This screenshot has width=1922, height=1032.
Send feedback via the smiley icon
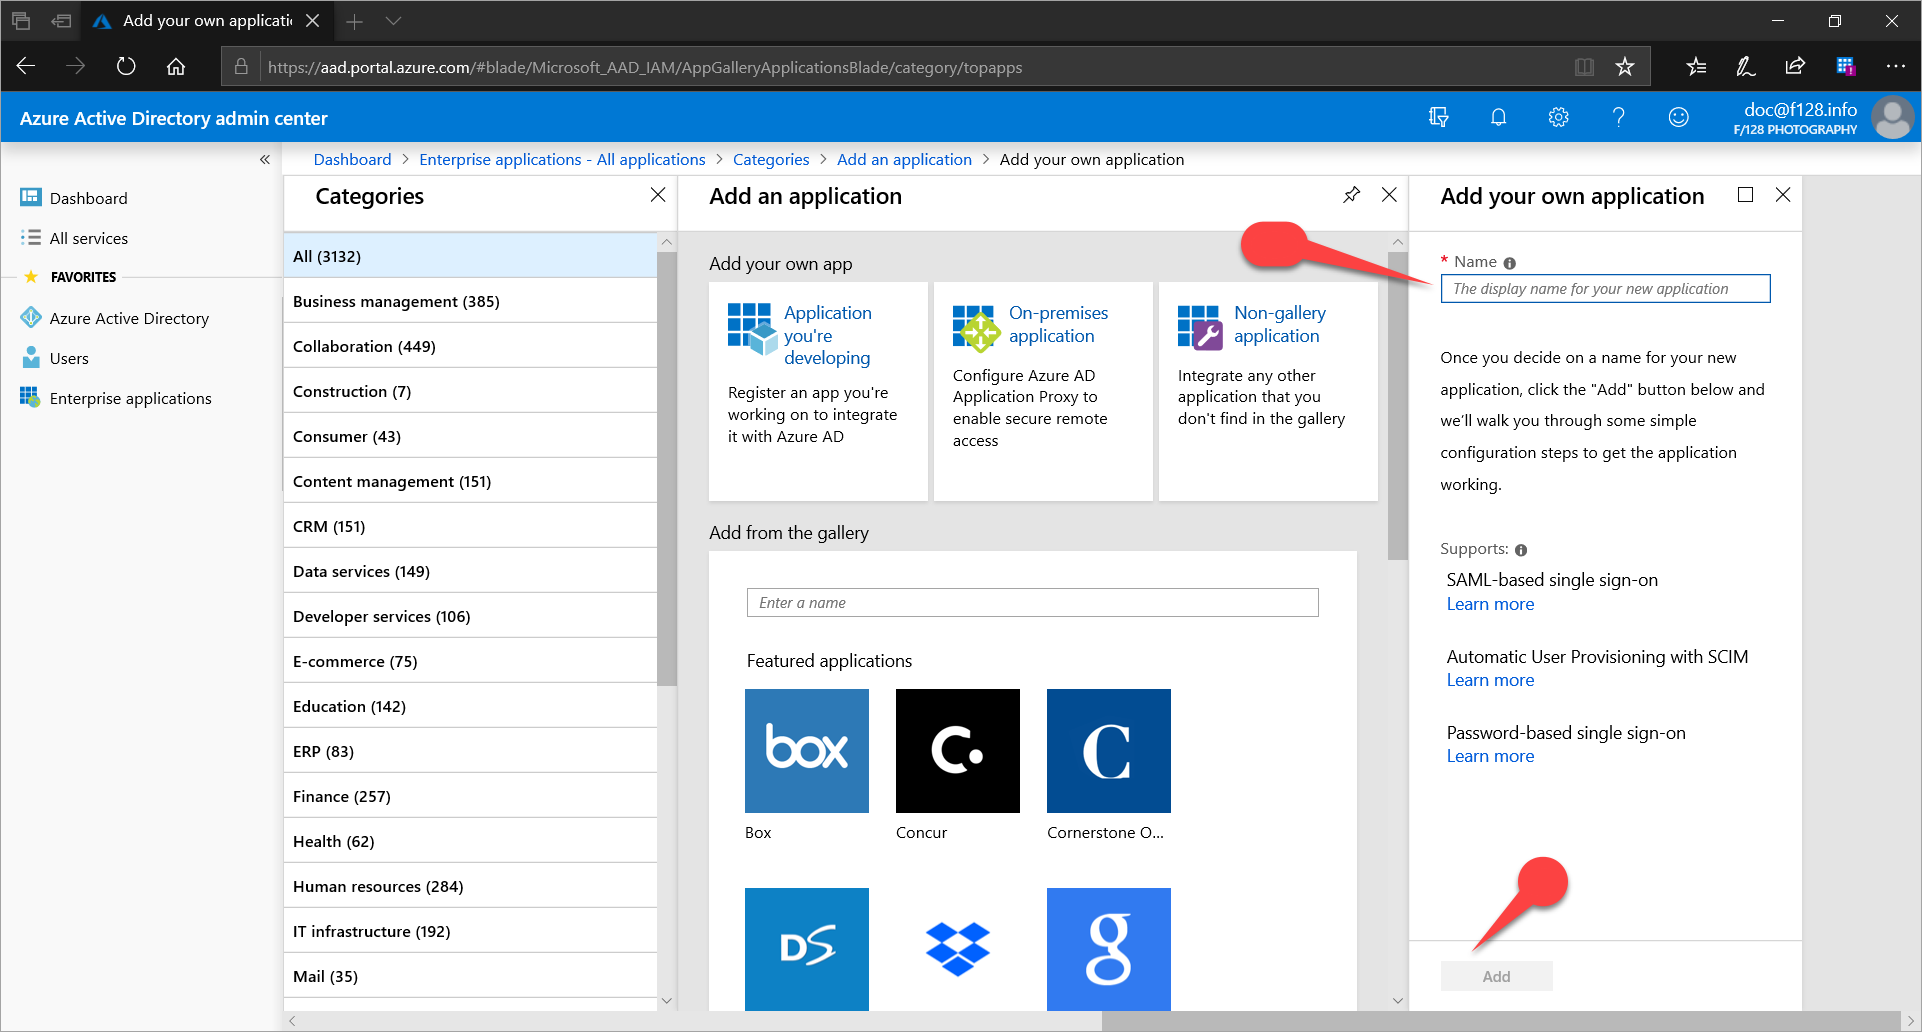click(x=1678, y=117)
